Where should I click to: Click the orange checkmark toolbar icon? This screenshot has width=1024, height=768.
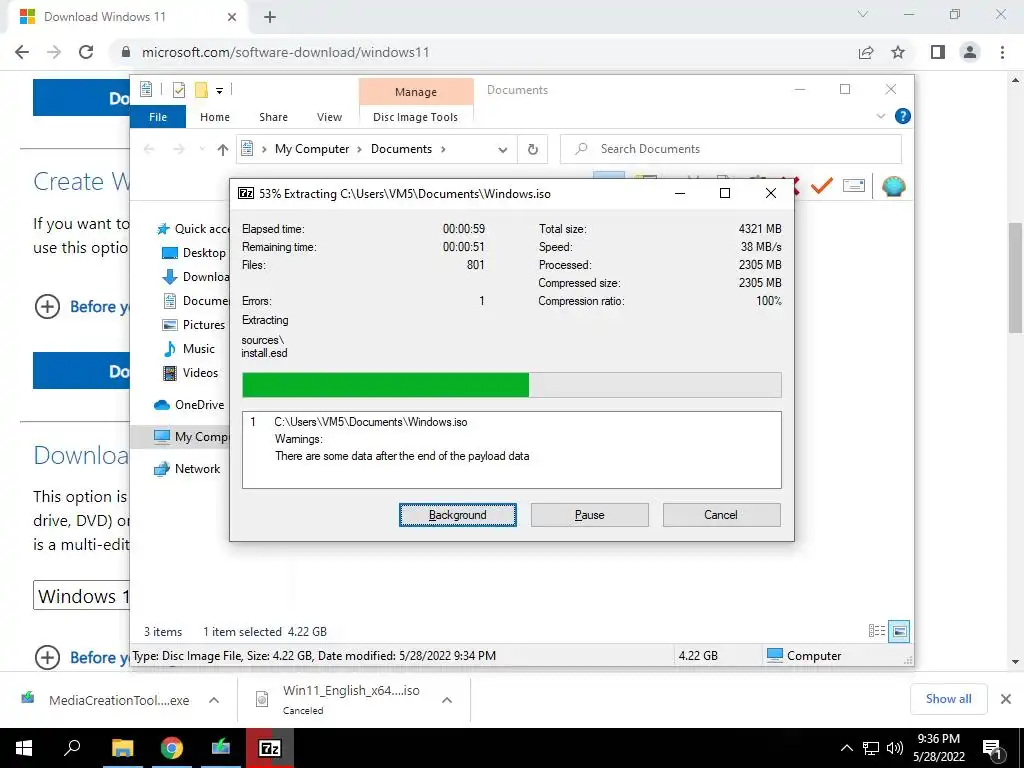tap(822, 186)
